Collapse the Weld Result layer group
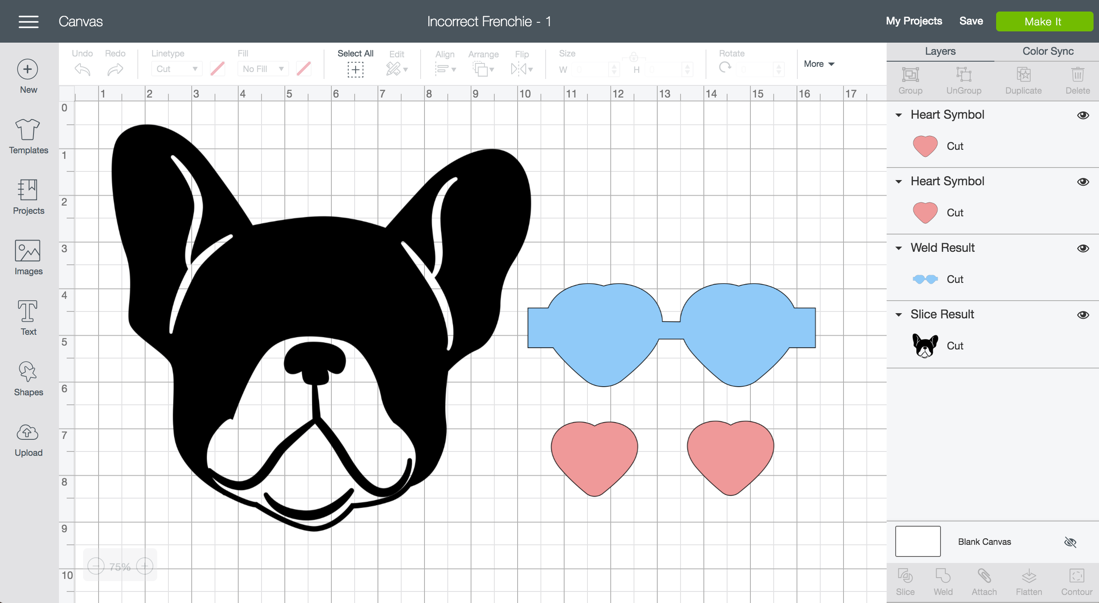This screenshot has width=1099, height=603. pos(899,248)
